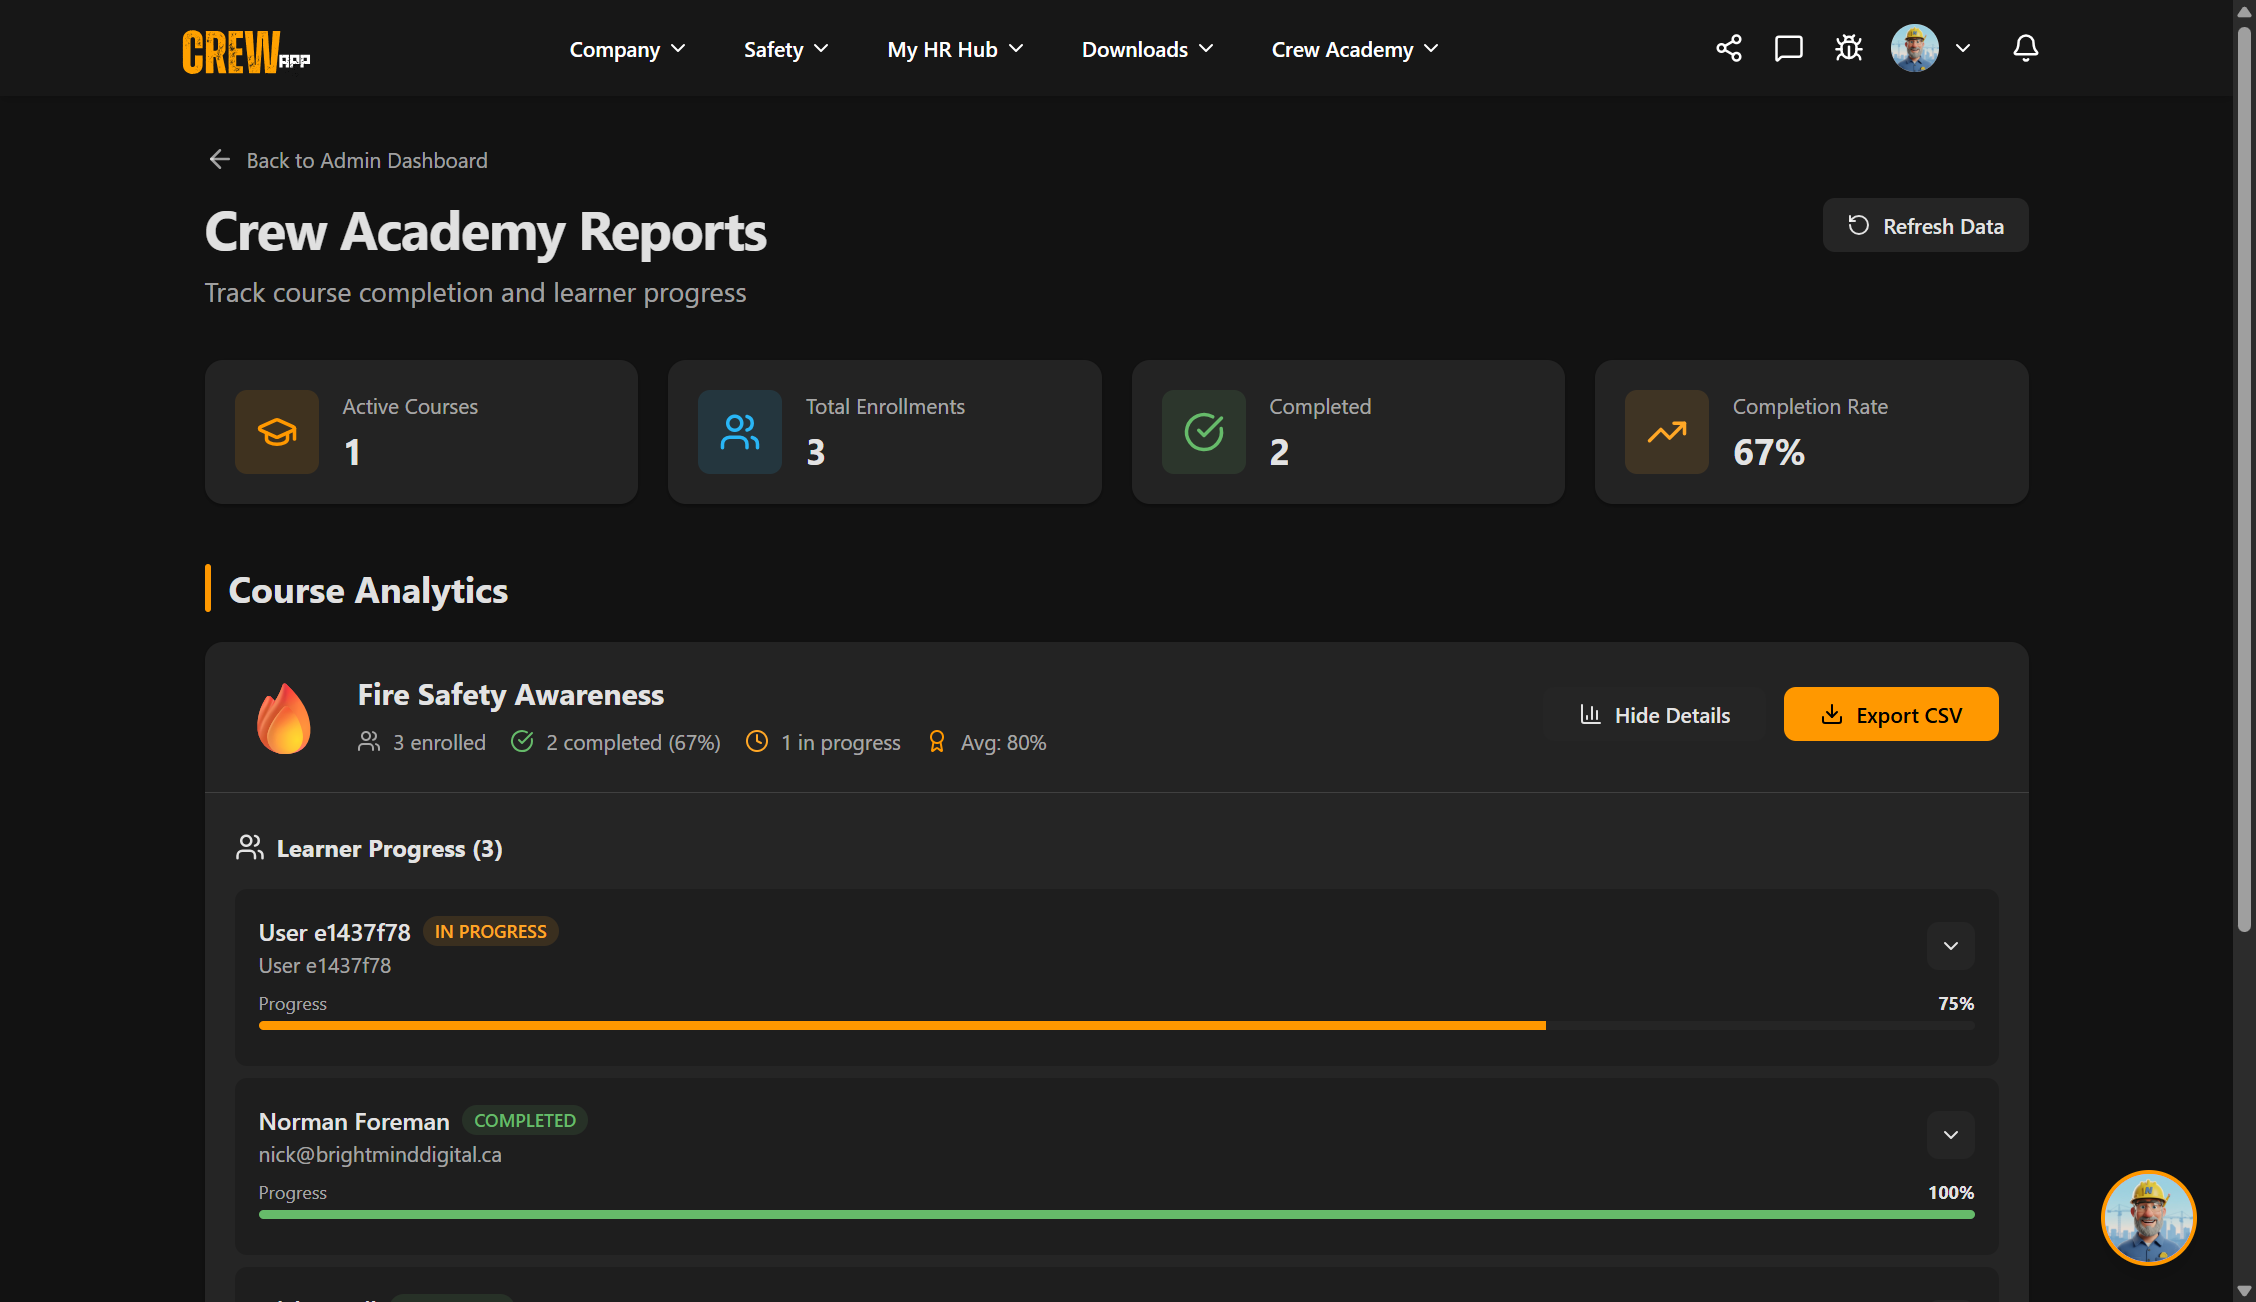
Task: Open notifications via the bell icon
Action: click(2025, 47)
